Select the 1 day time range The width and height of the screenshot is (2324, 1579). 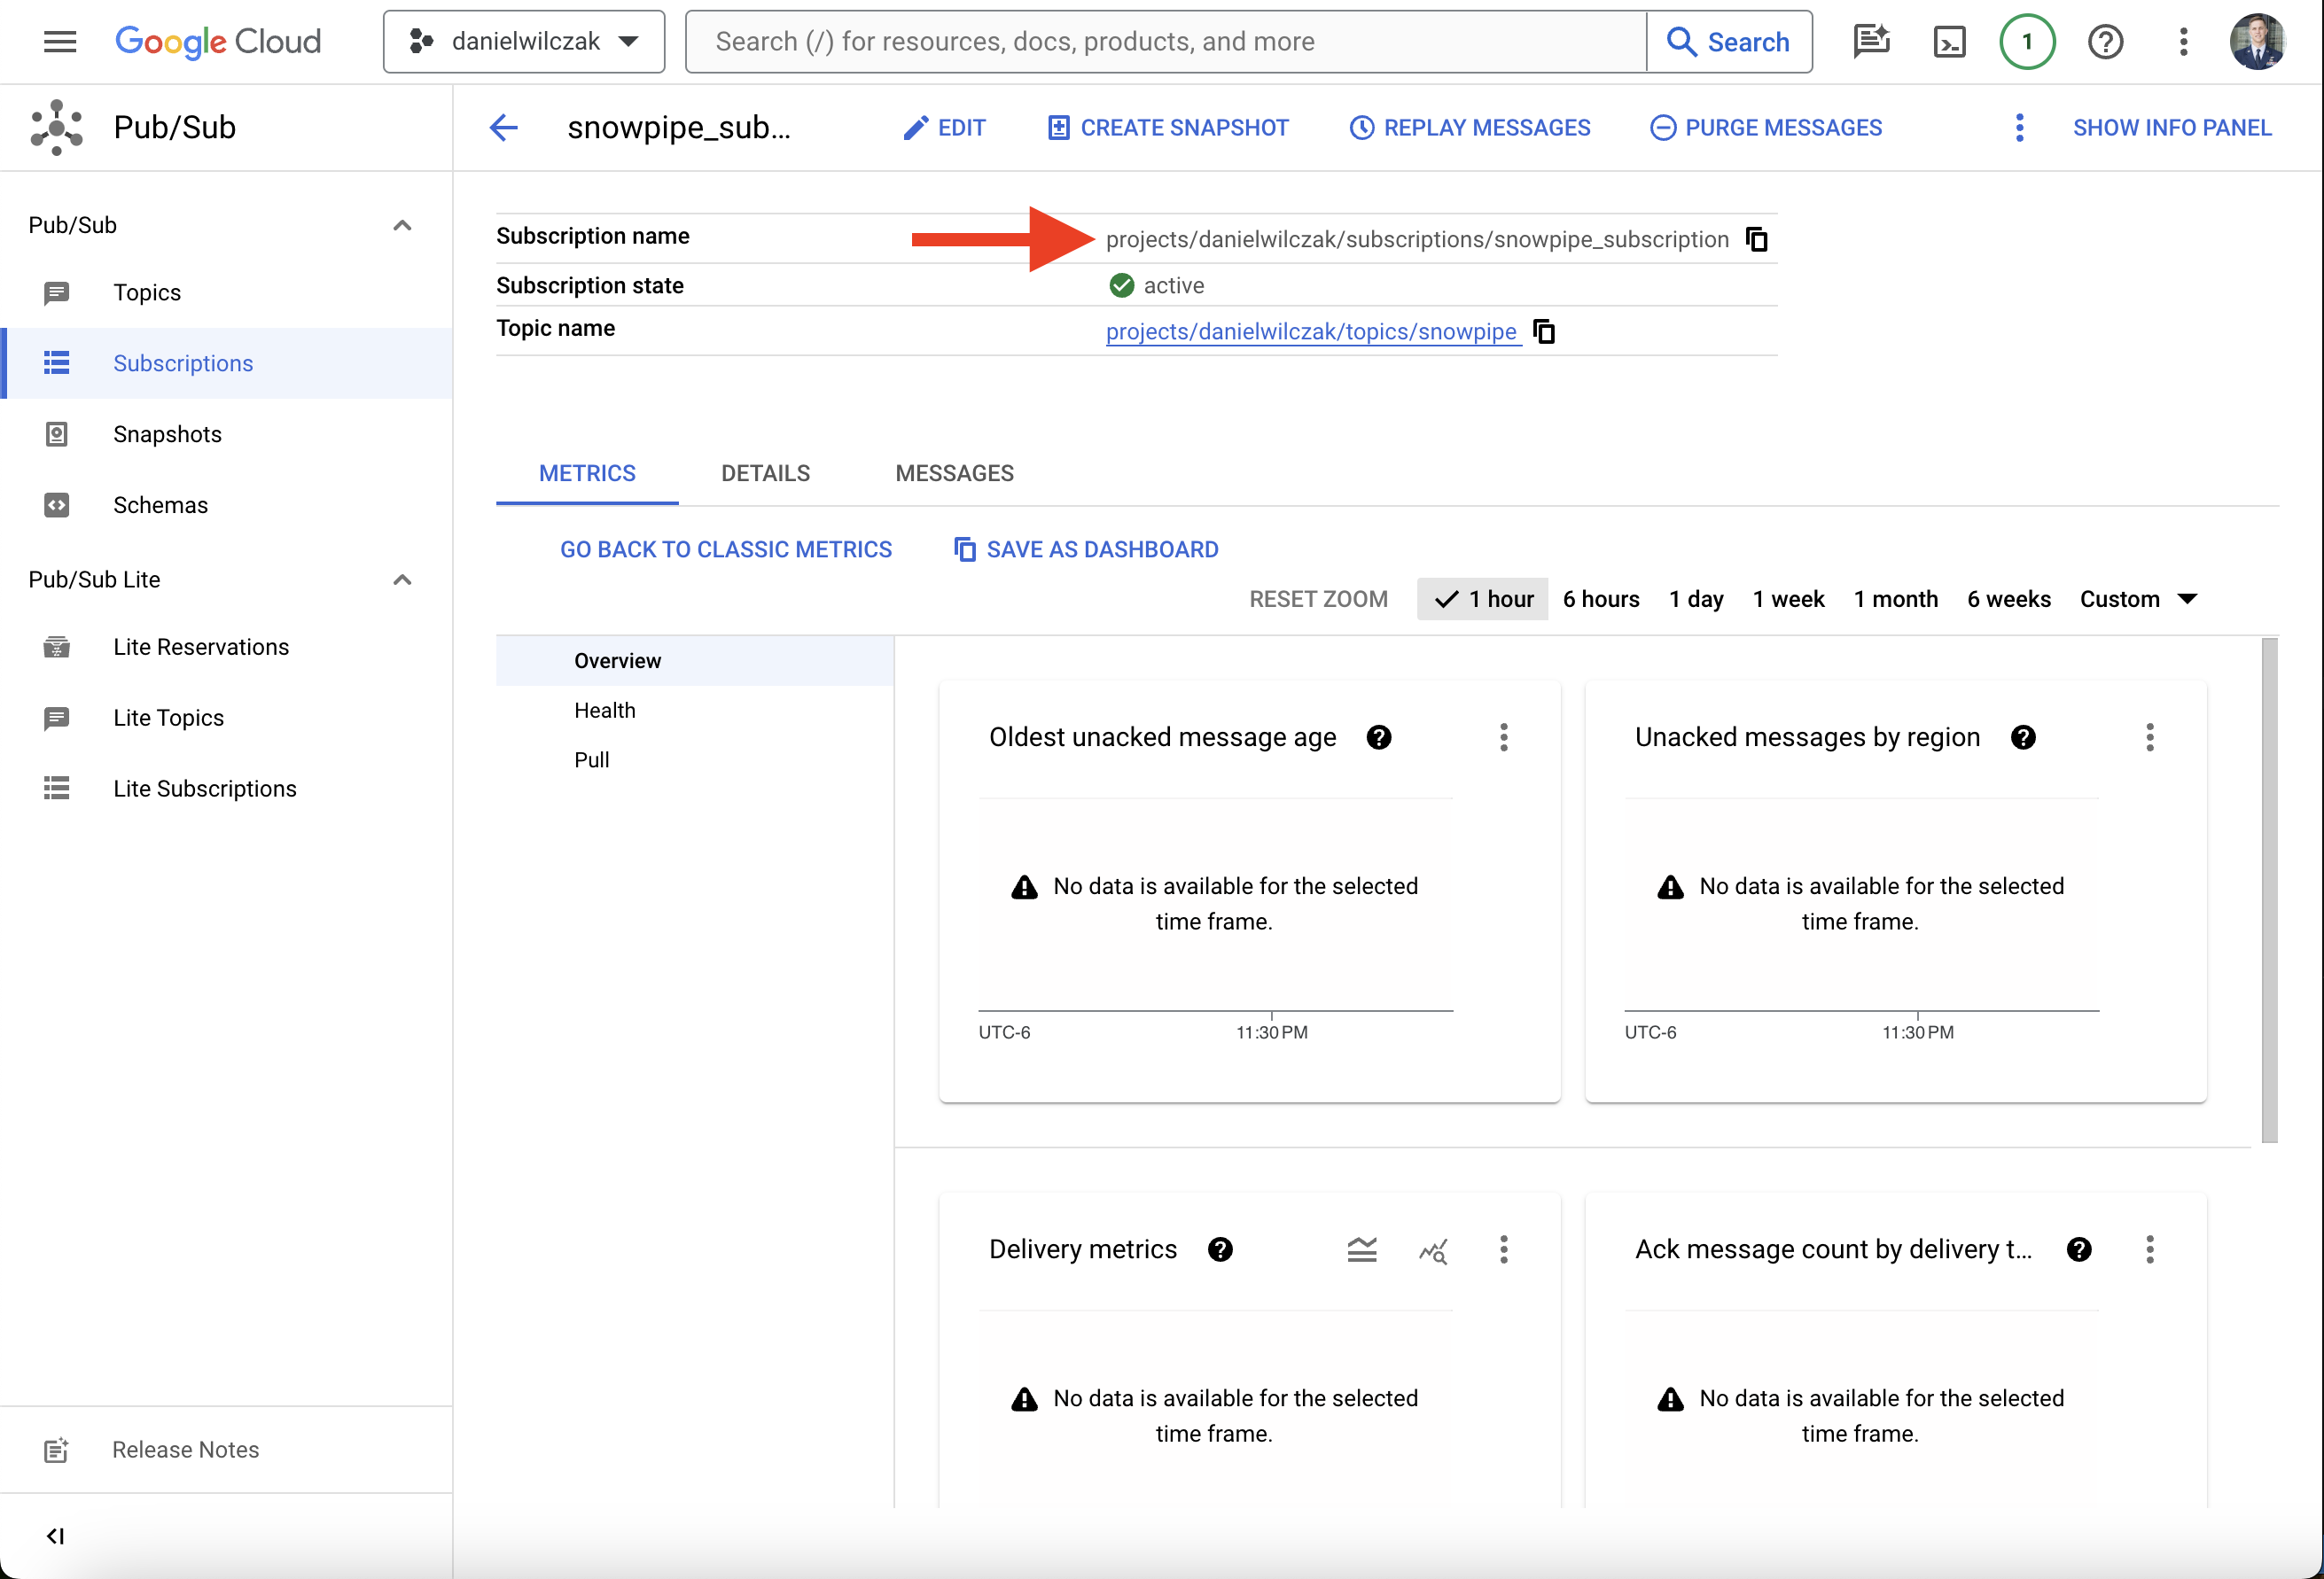click(x=1696, y=599)
